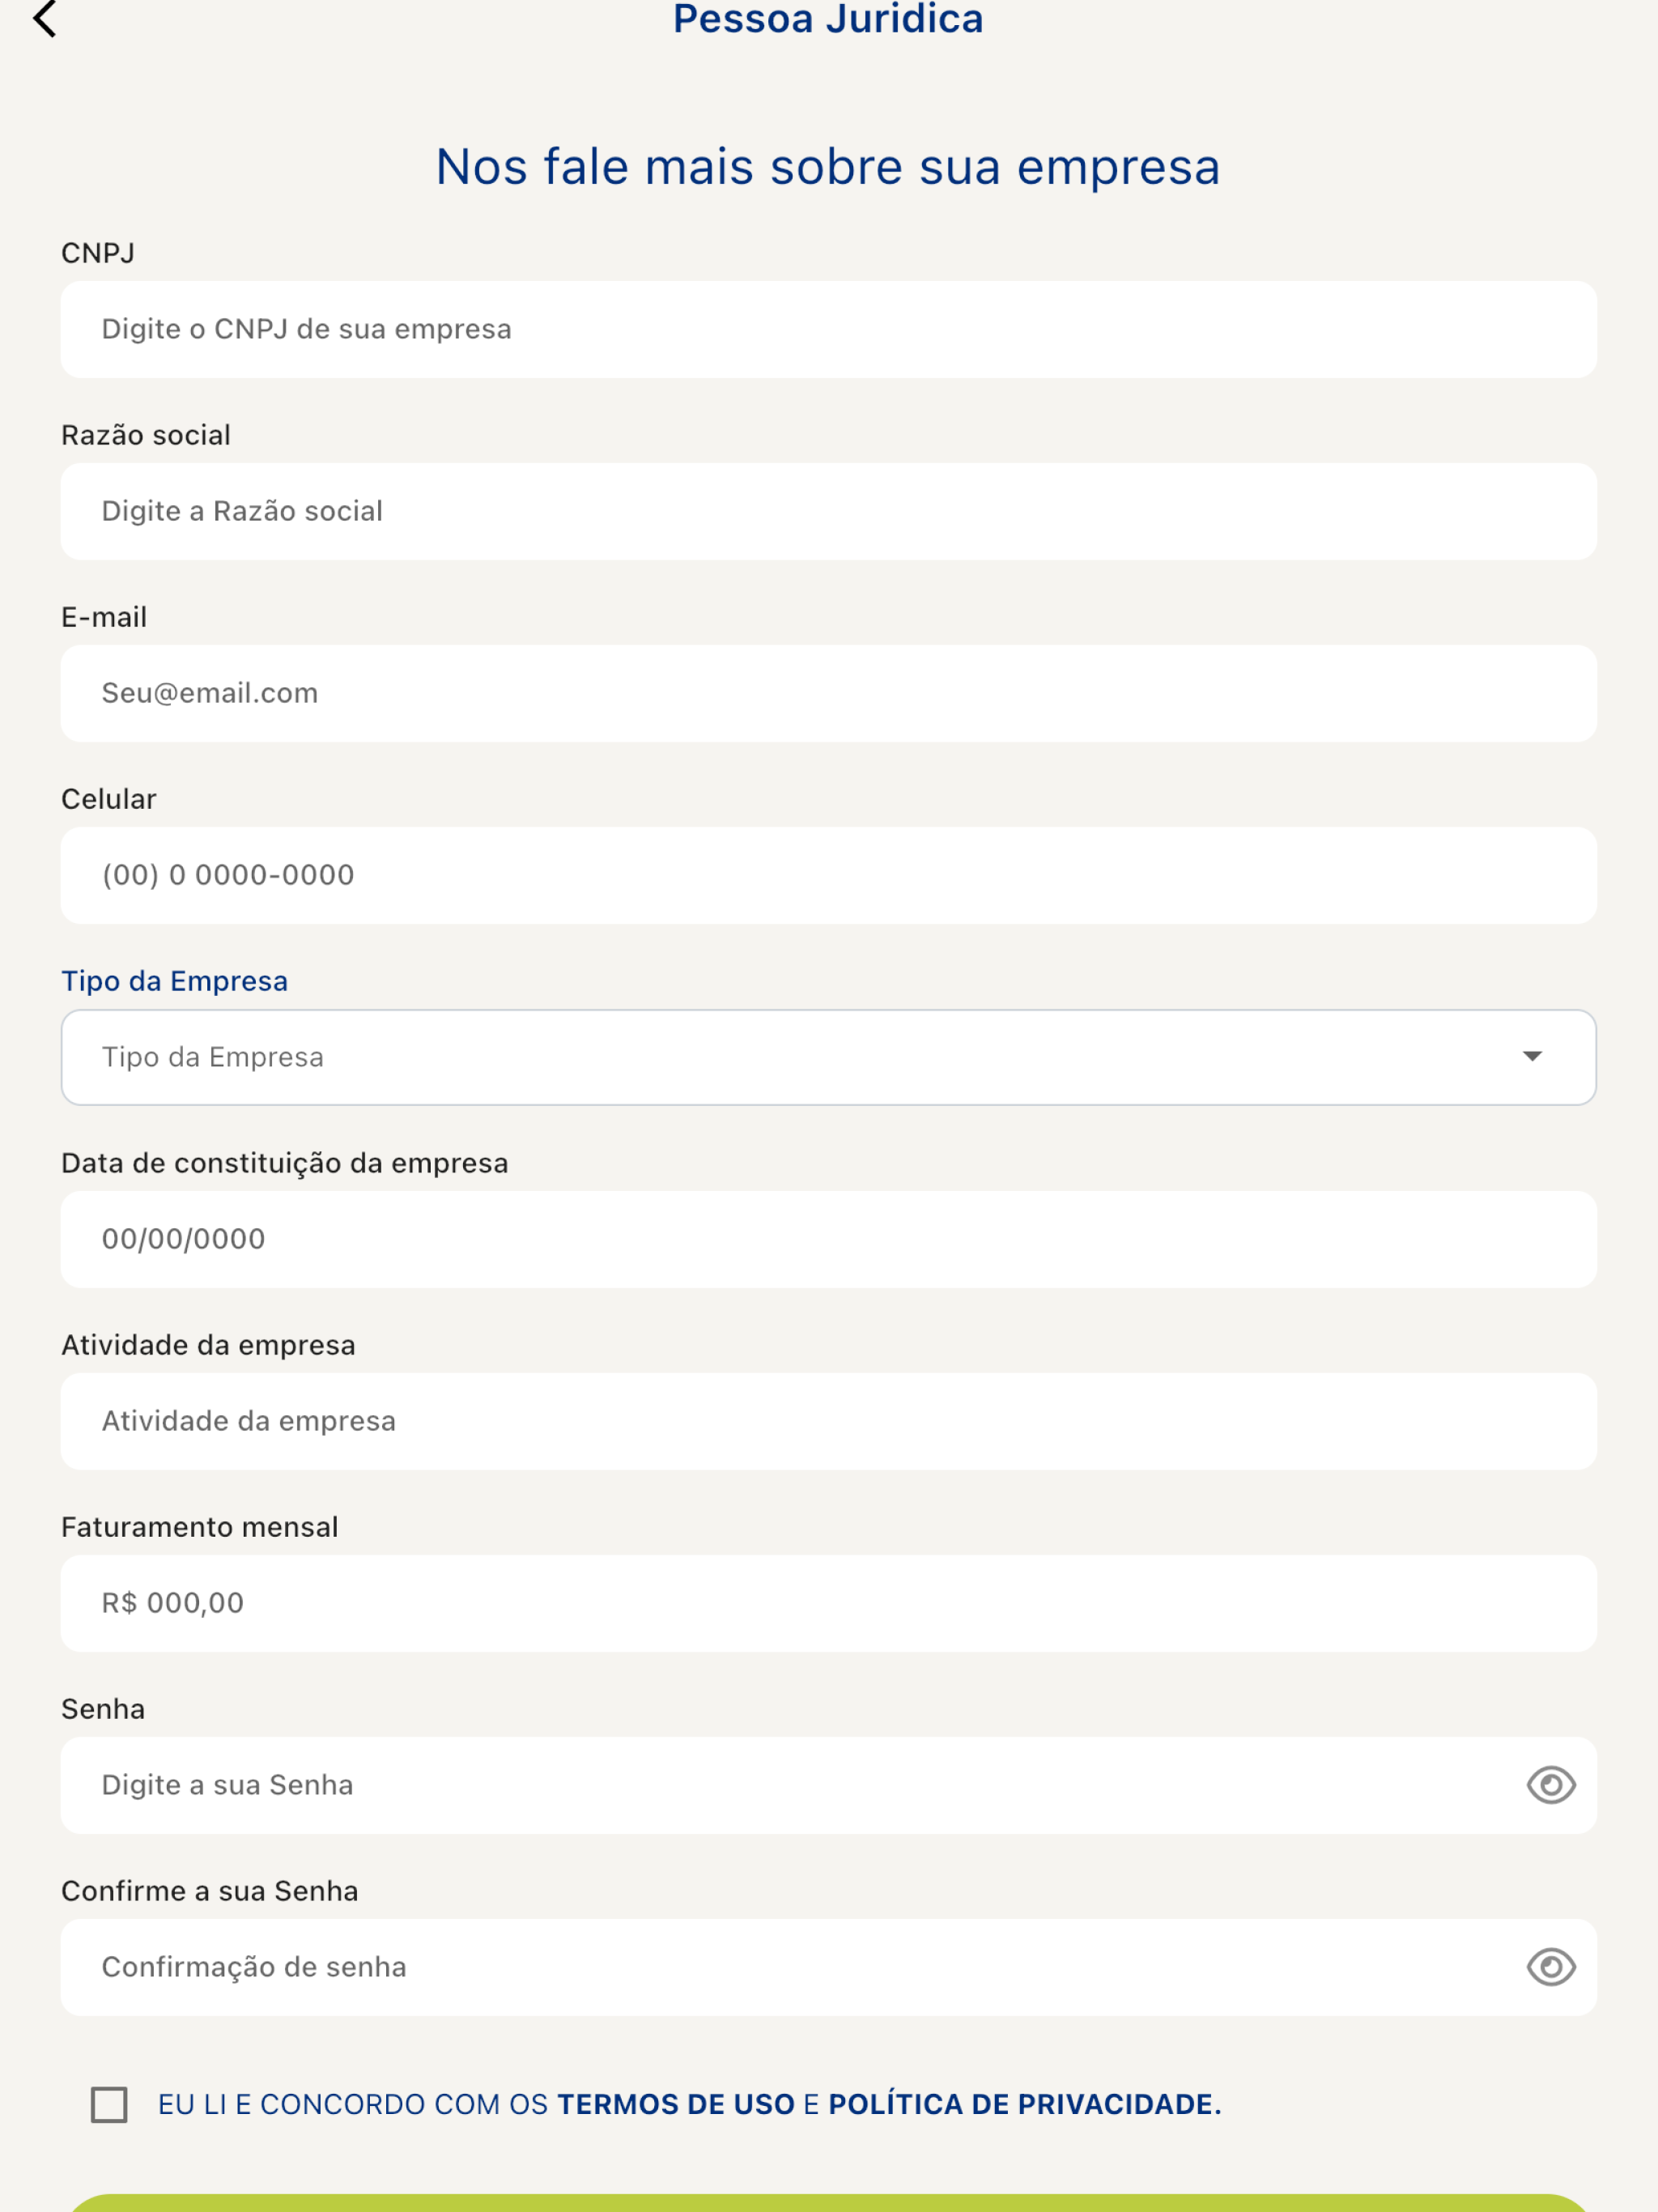Click the E-mail input field

click(828, 693)
